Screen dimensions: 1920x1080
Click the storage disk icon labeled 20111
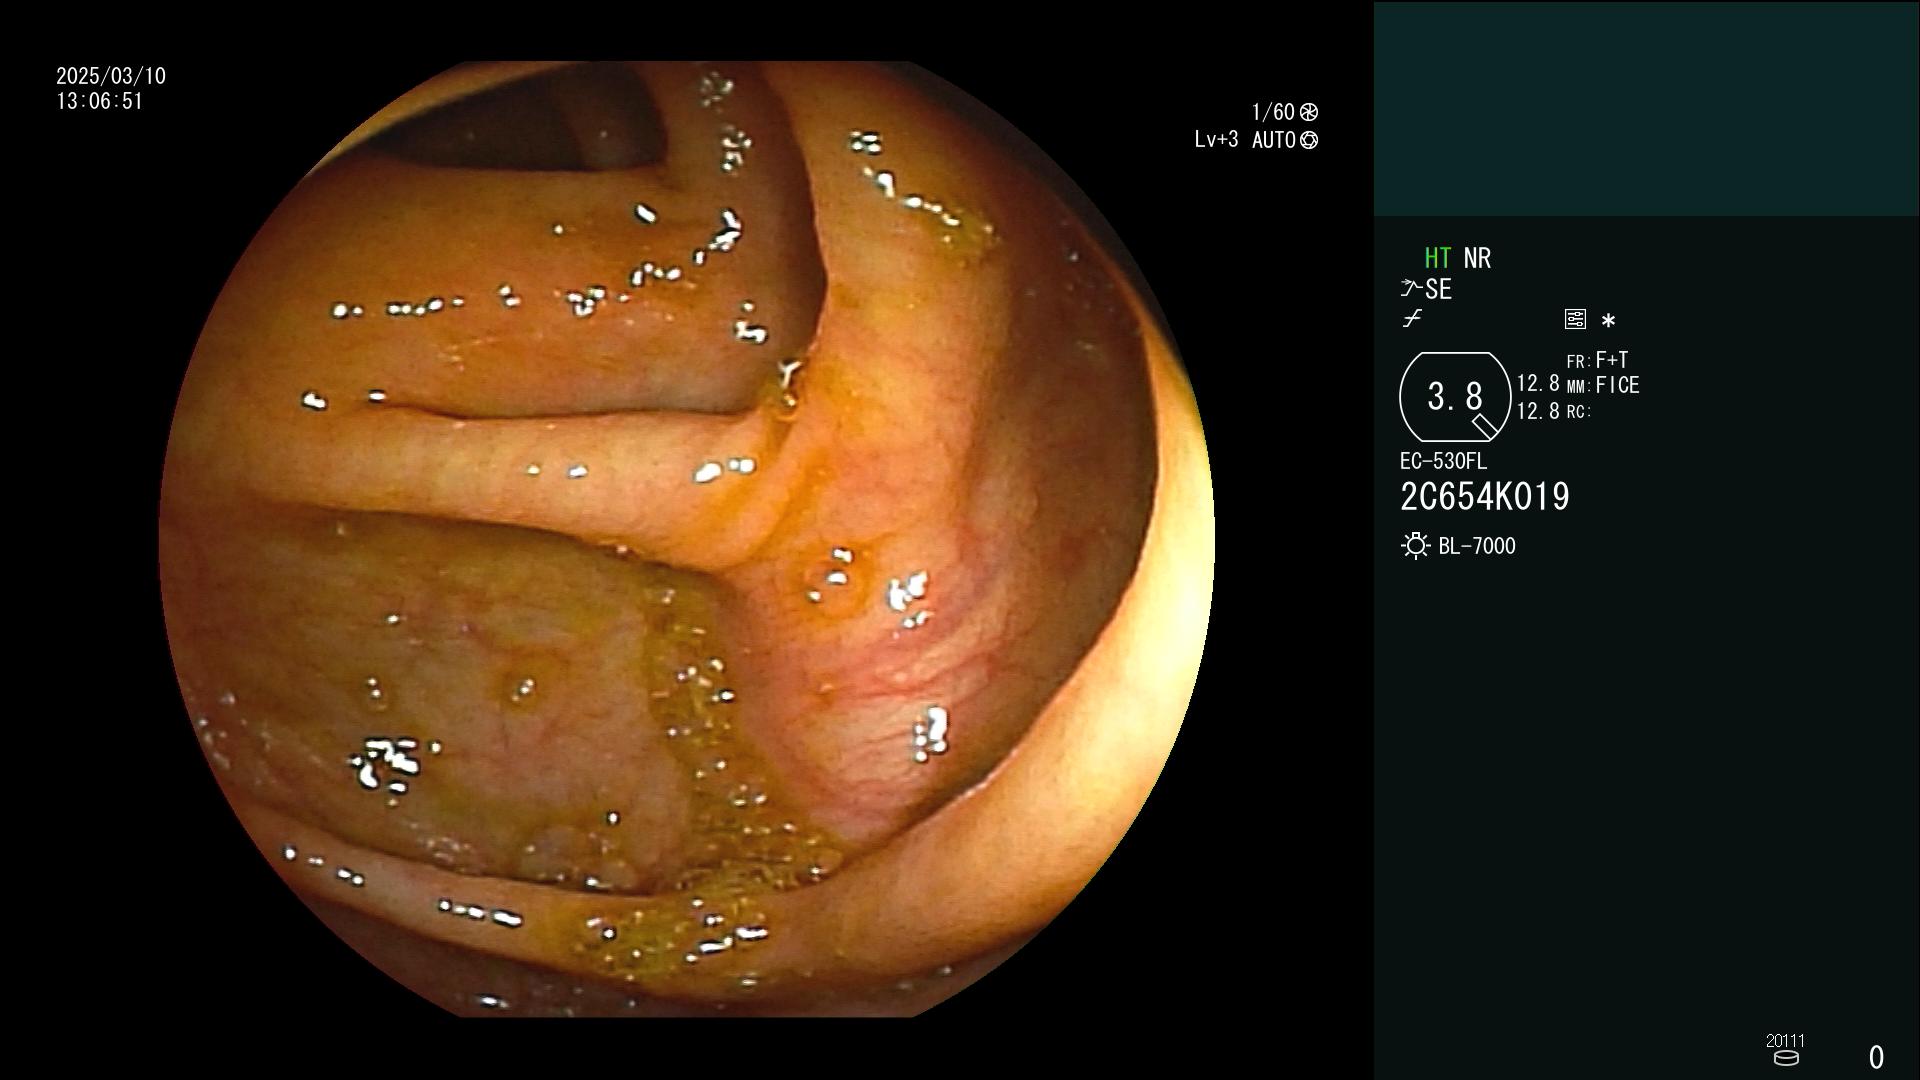[1786, 1058]
